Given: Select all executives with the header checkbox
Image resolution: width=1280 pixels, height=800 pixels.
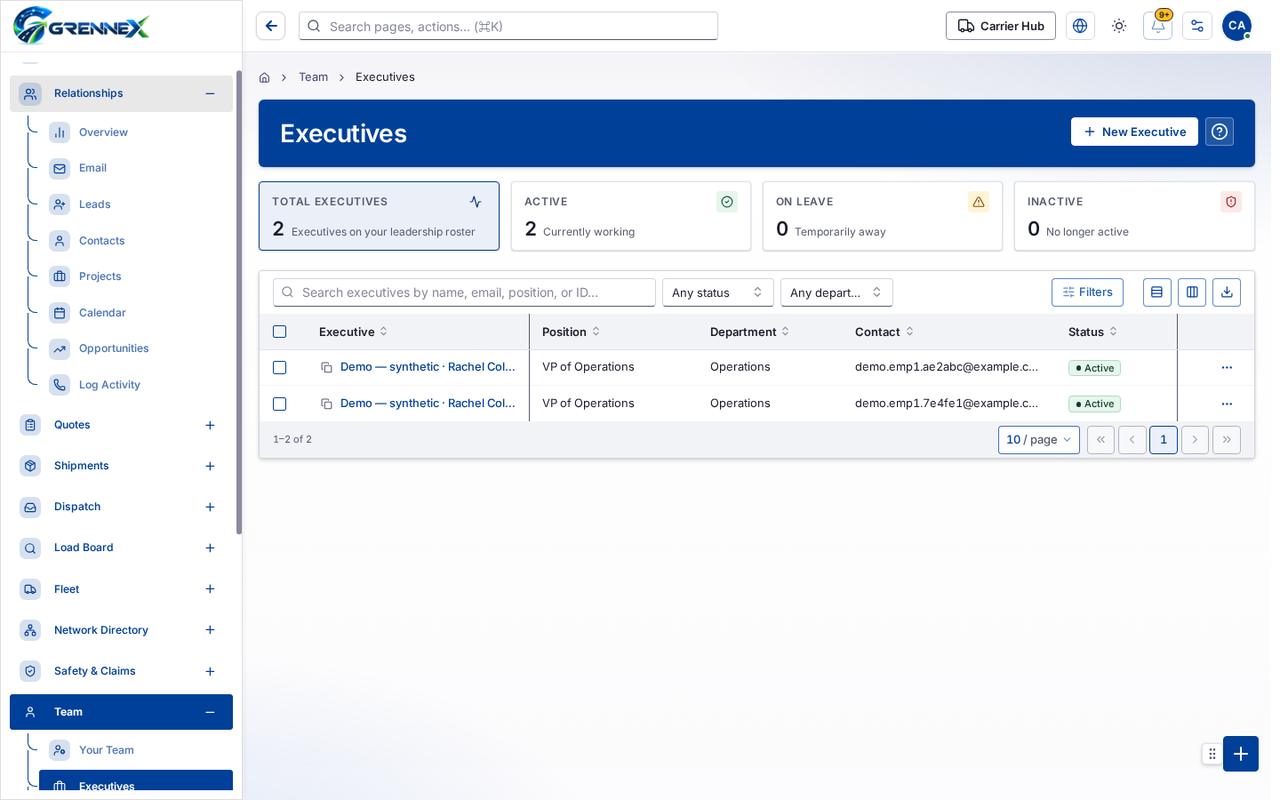Looking at the screenshot, I should 280,332.
